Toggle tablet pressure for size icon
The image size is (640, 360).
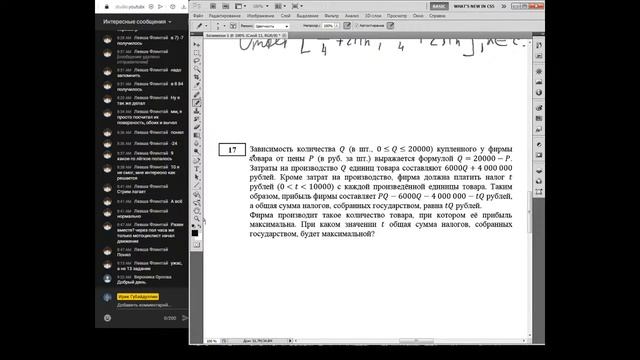coord(391,26)
